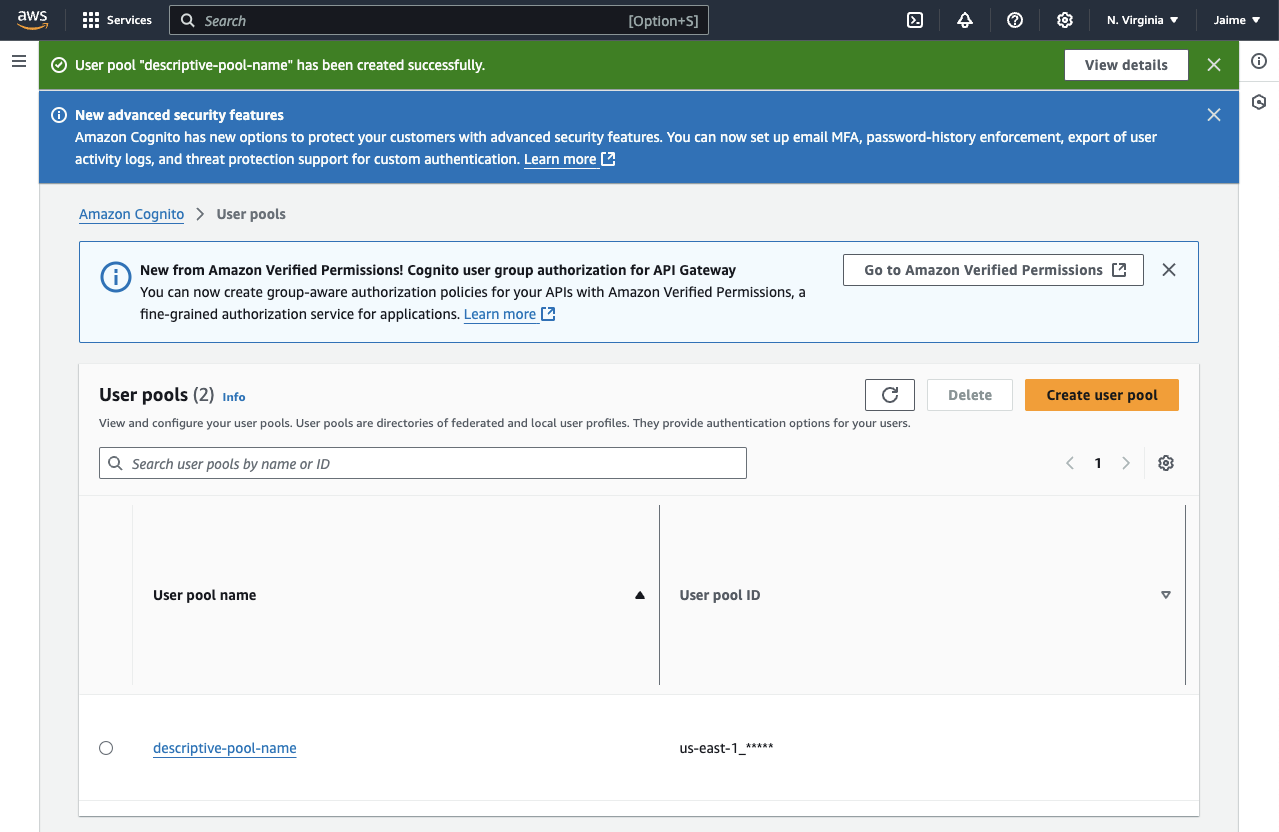The width and height of the screenshot is (1279, 832).
Task: Refresh the user pools list
Action: pyautogui.click(x=890, y=395)
